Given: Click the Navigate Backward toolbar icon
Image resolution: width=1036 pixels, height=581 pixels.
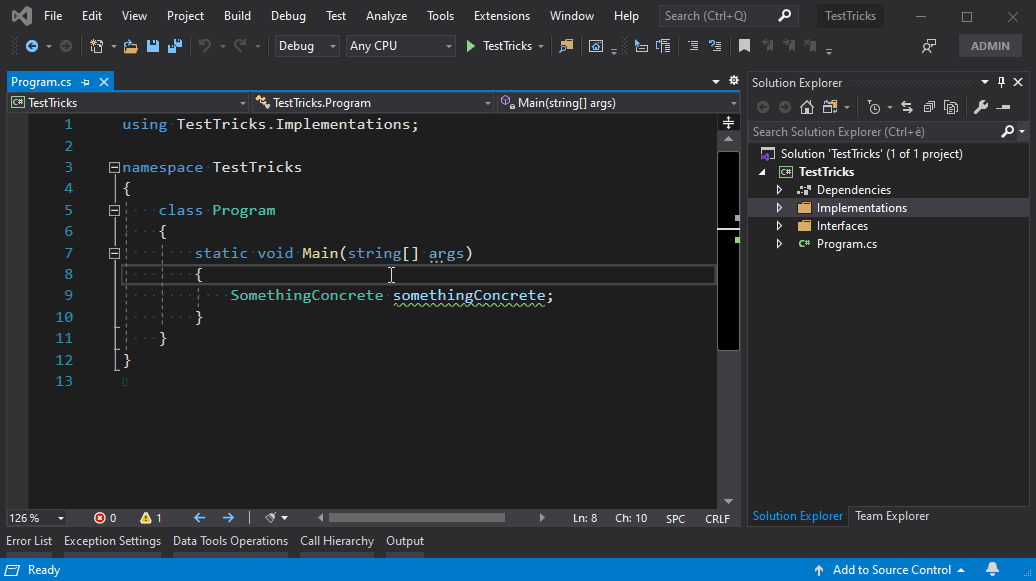Looking at the screenshot, I should click(x=31, y=46).
